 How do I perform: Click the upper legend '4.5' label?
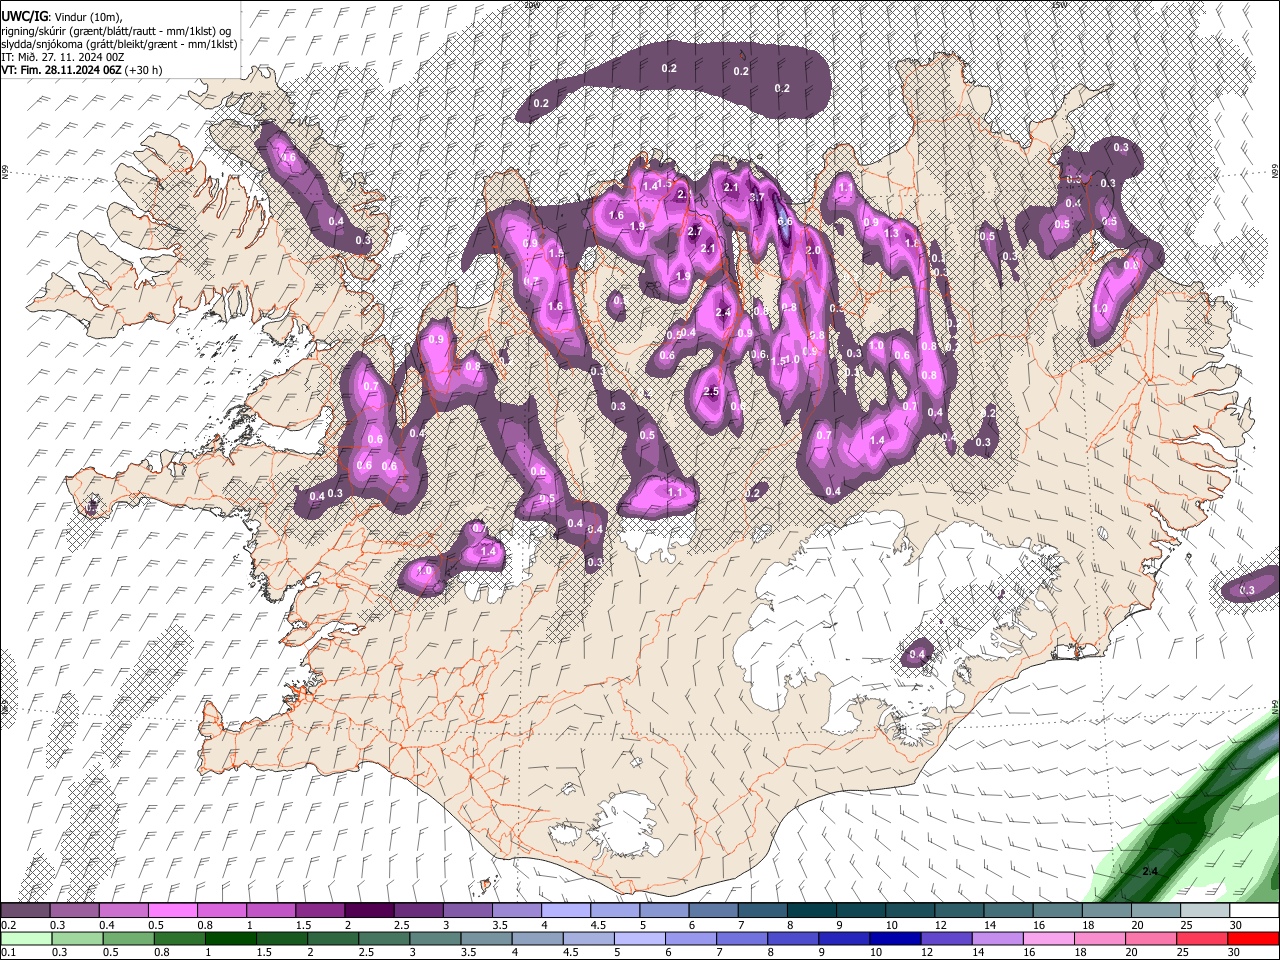point(598,925)
